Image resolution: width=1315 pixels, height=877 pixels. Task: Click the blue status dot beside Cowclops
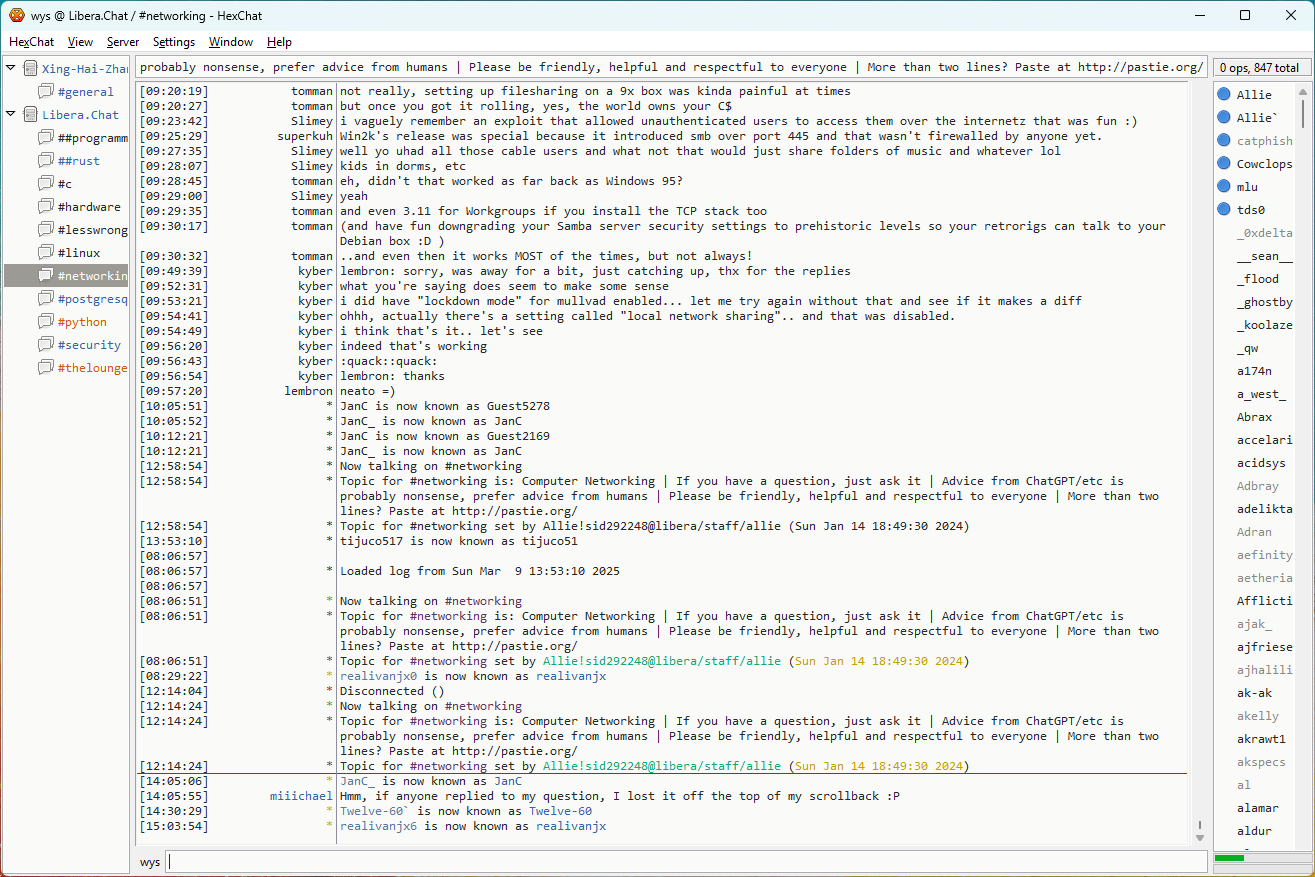[1223, 164]
